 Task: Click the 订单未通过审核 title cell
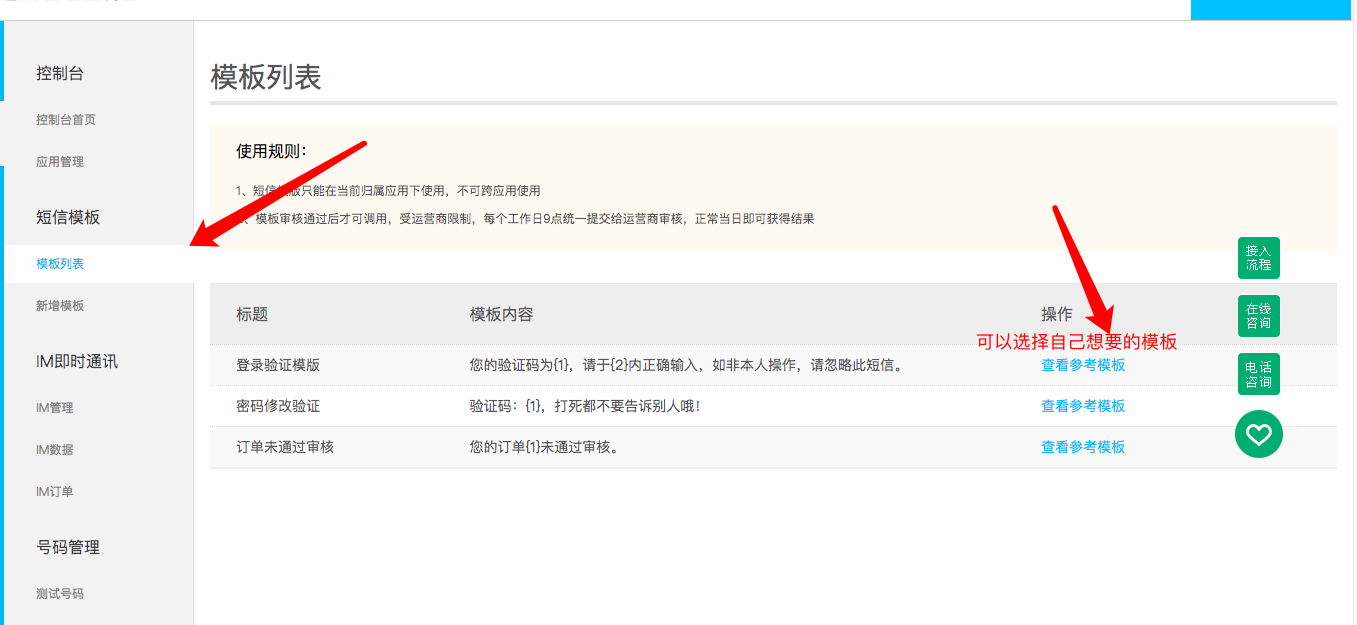pyautogui.click(x=285, y=447)
